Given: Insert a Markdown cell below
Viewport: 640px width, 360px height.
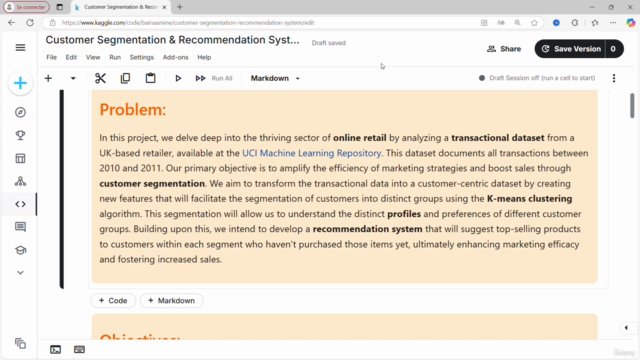Looking at the screenshot, I should click(x=171, y=300).
